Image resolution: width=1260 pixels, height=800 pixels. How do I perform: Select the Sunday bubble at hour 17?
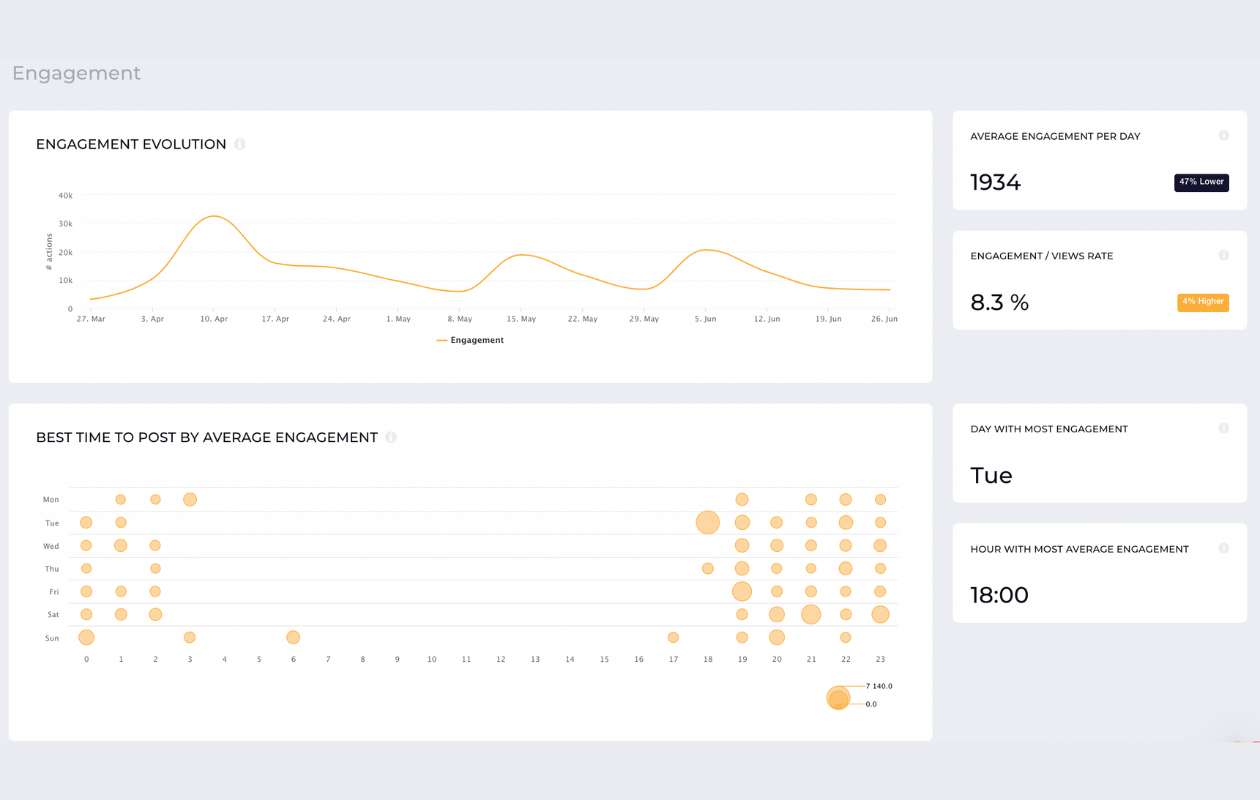coord(673,637)
